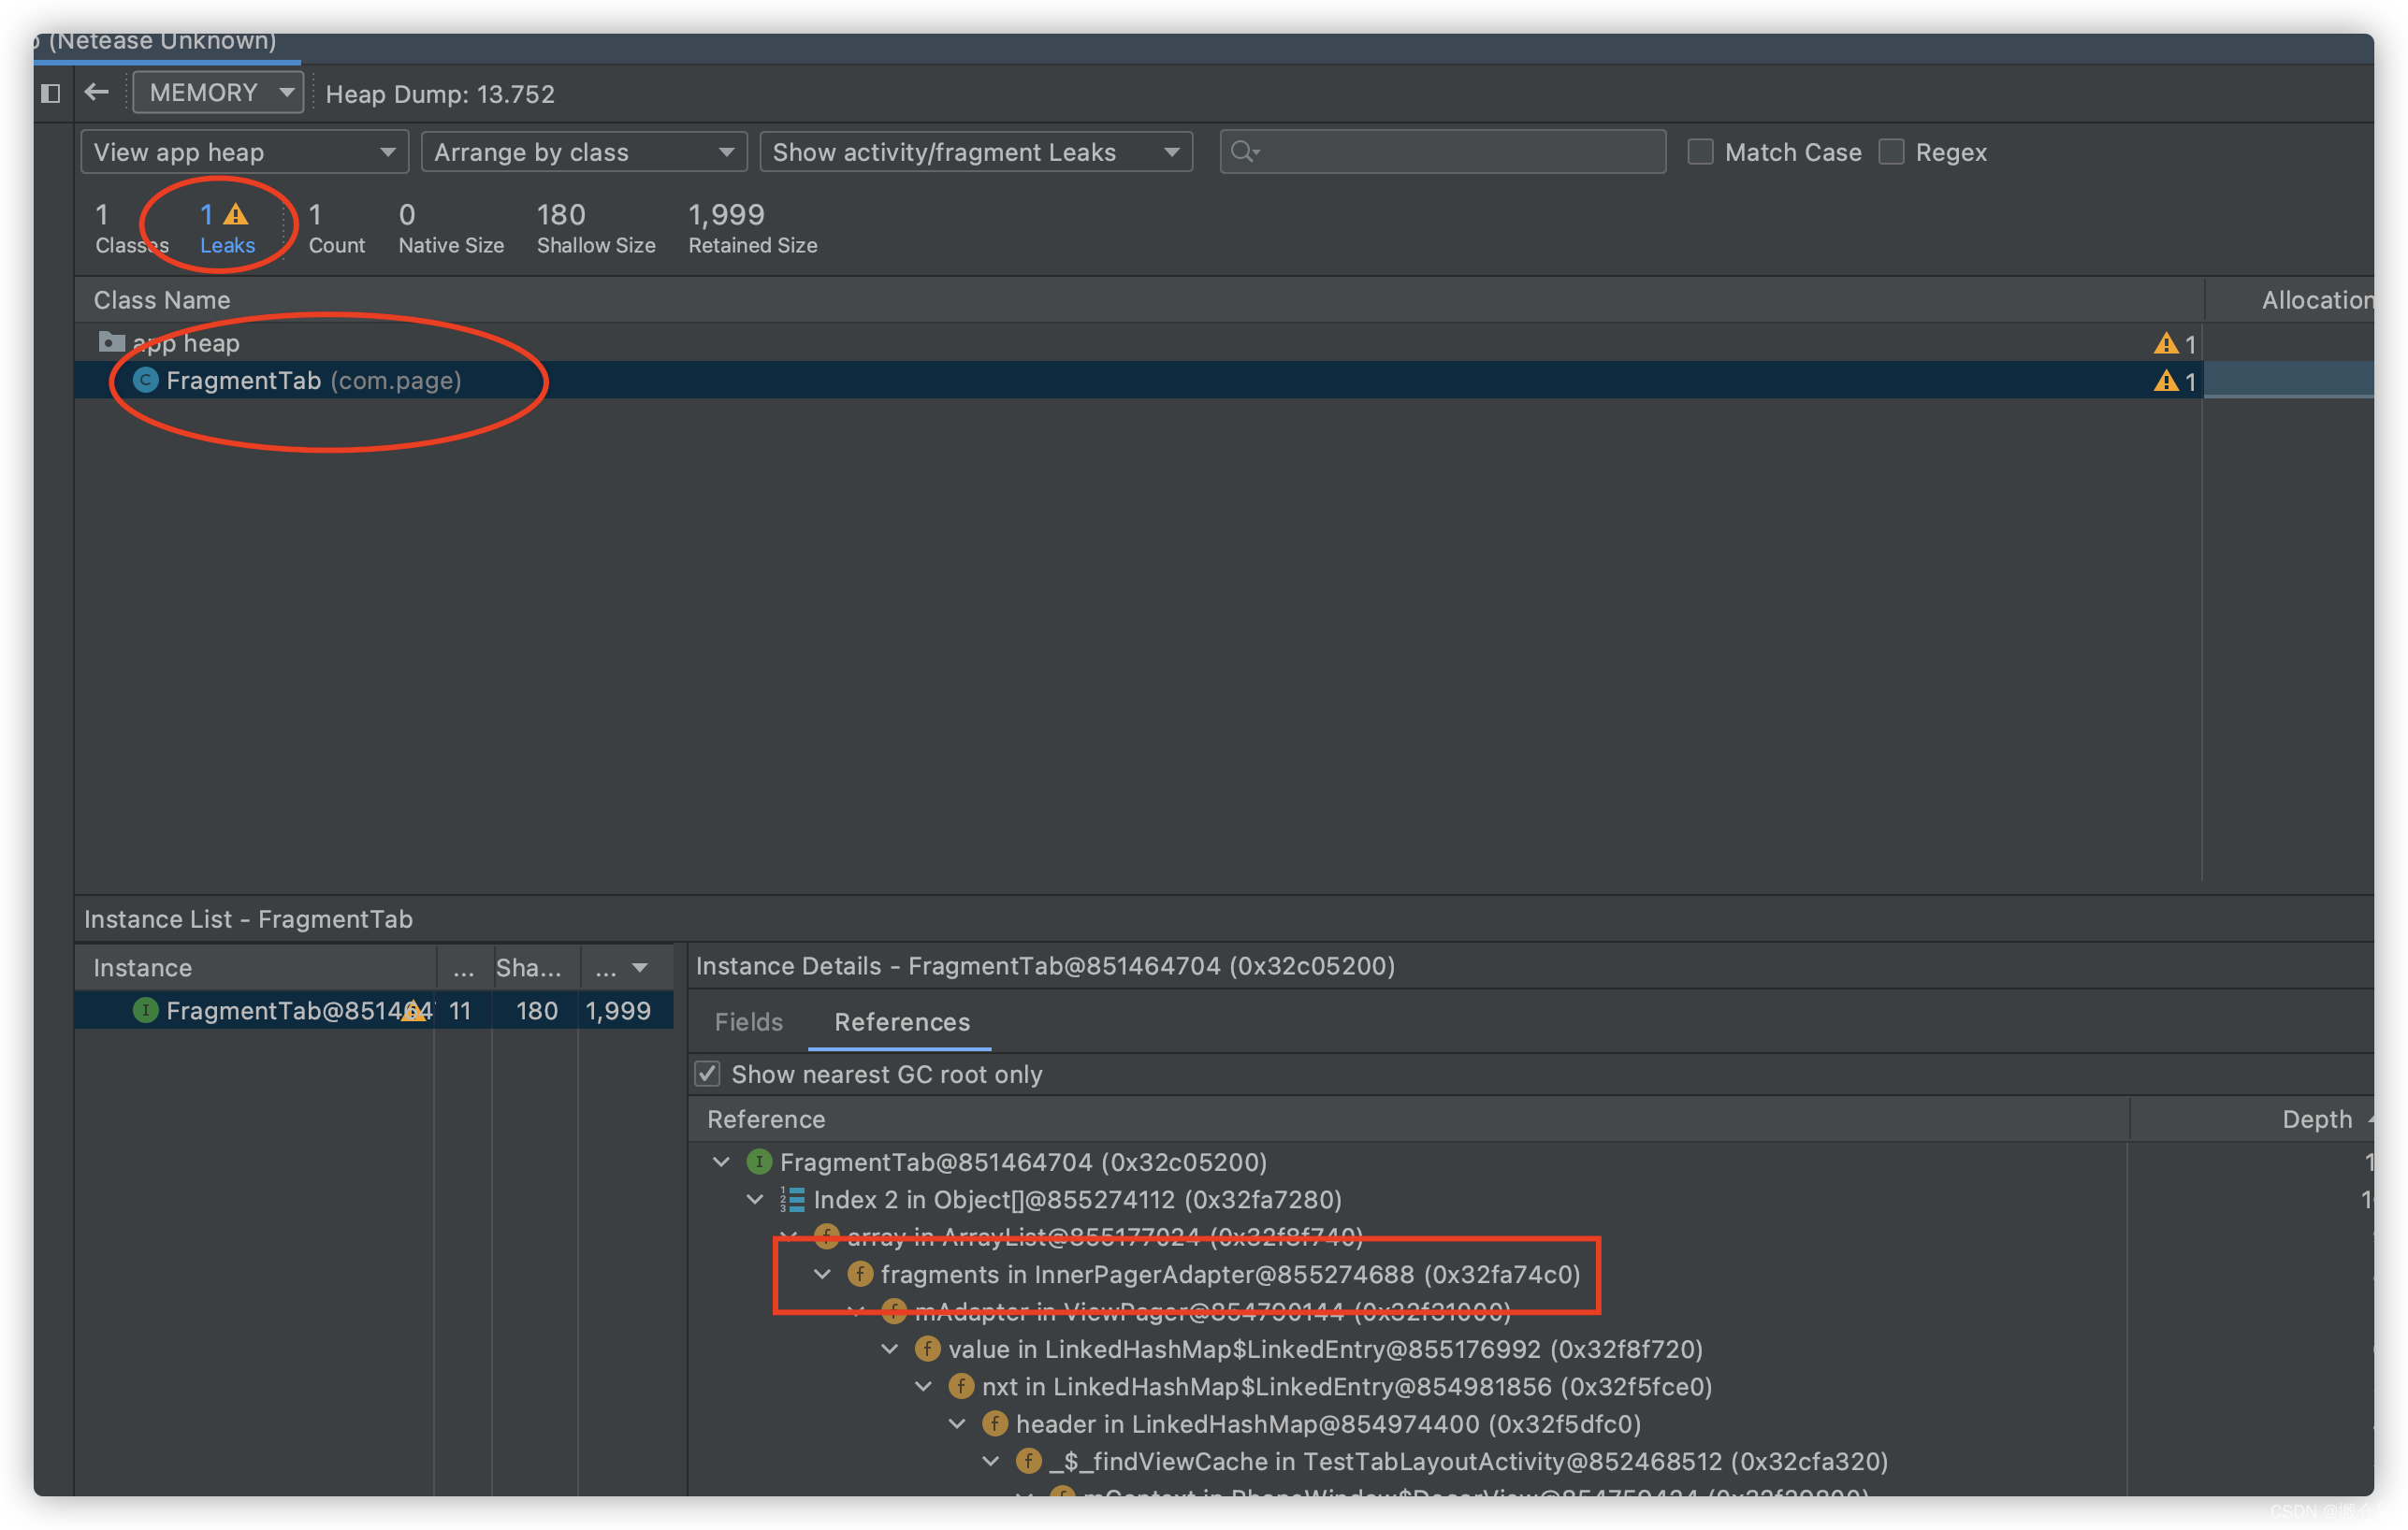Select the References tab

901,1022
